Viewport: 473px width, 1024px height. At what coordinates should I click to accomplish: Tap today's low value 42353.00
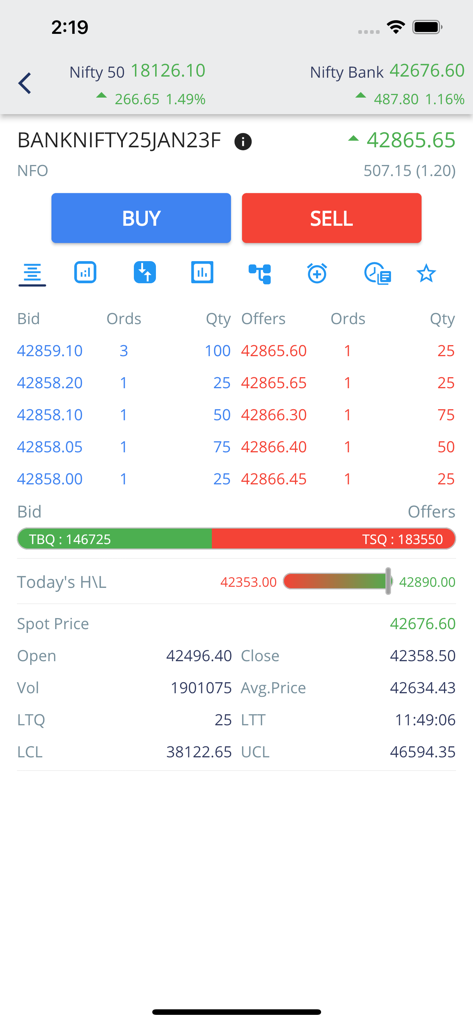[x=248, y=582]
